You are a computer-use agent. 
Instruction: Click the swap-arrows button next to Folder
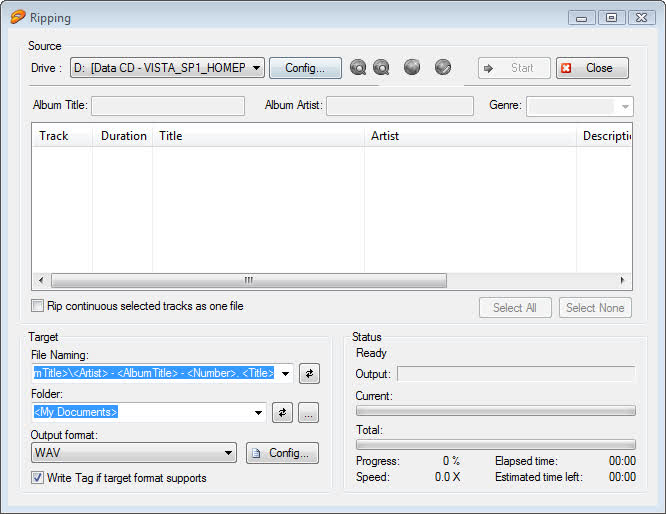[282, 412]
